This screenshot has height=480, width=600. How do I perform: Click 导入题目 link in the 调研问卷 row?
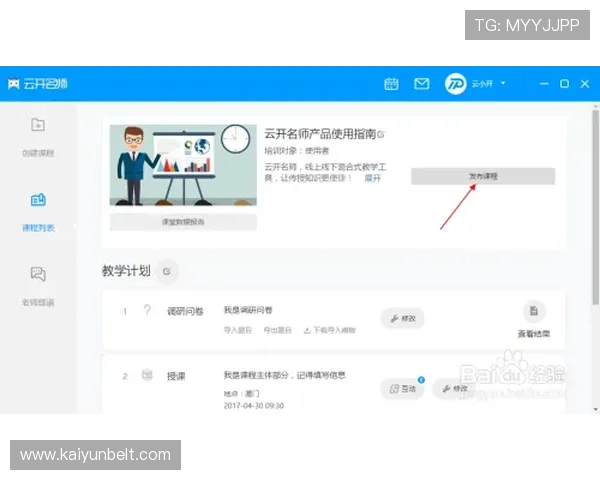pos(238,330)
